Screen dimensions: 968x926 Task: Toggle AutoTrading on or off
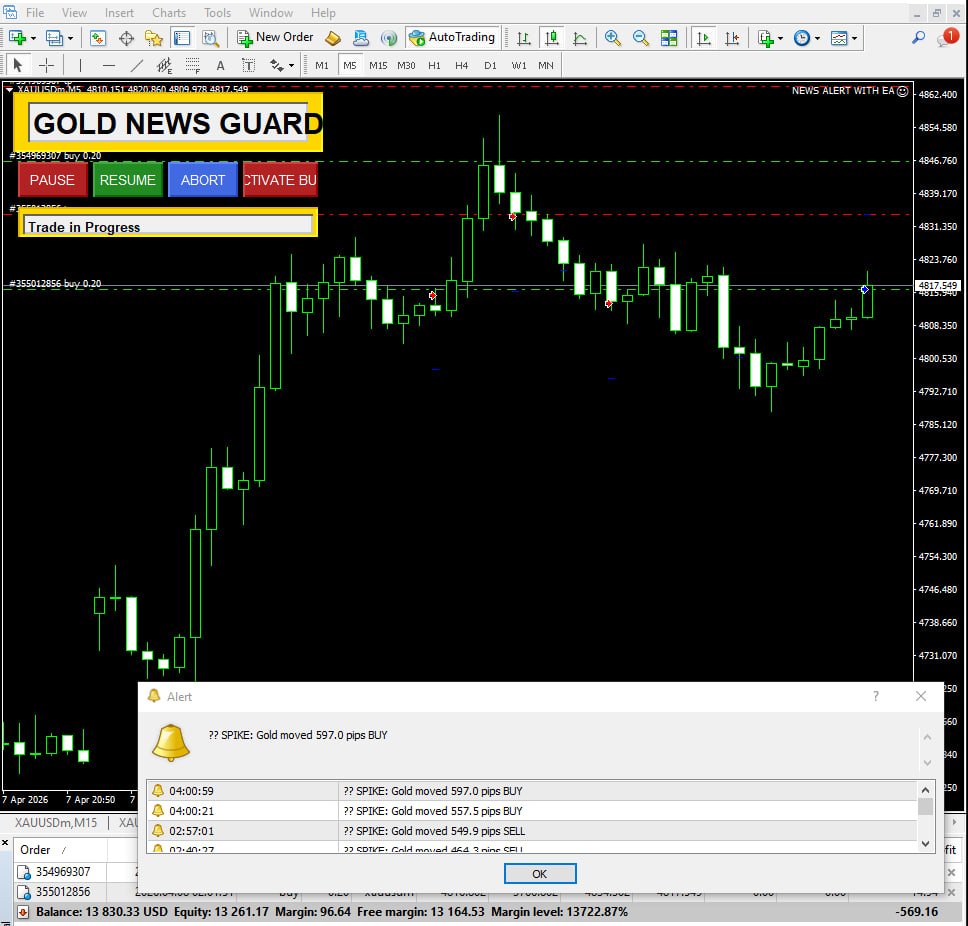pyautogui.click(x=452, y=38)
